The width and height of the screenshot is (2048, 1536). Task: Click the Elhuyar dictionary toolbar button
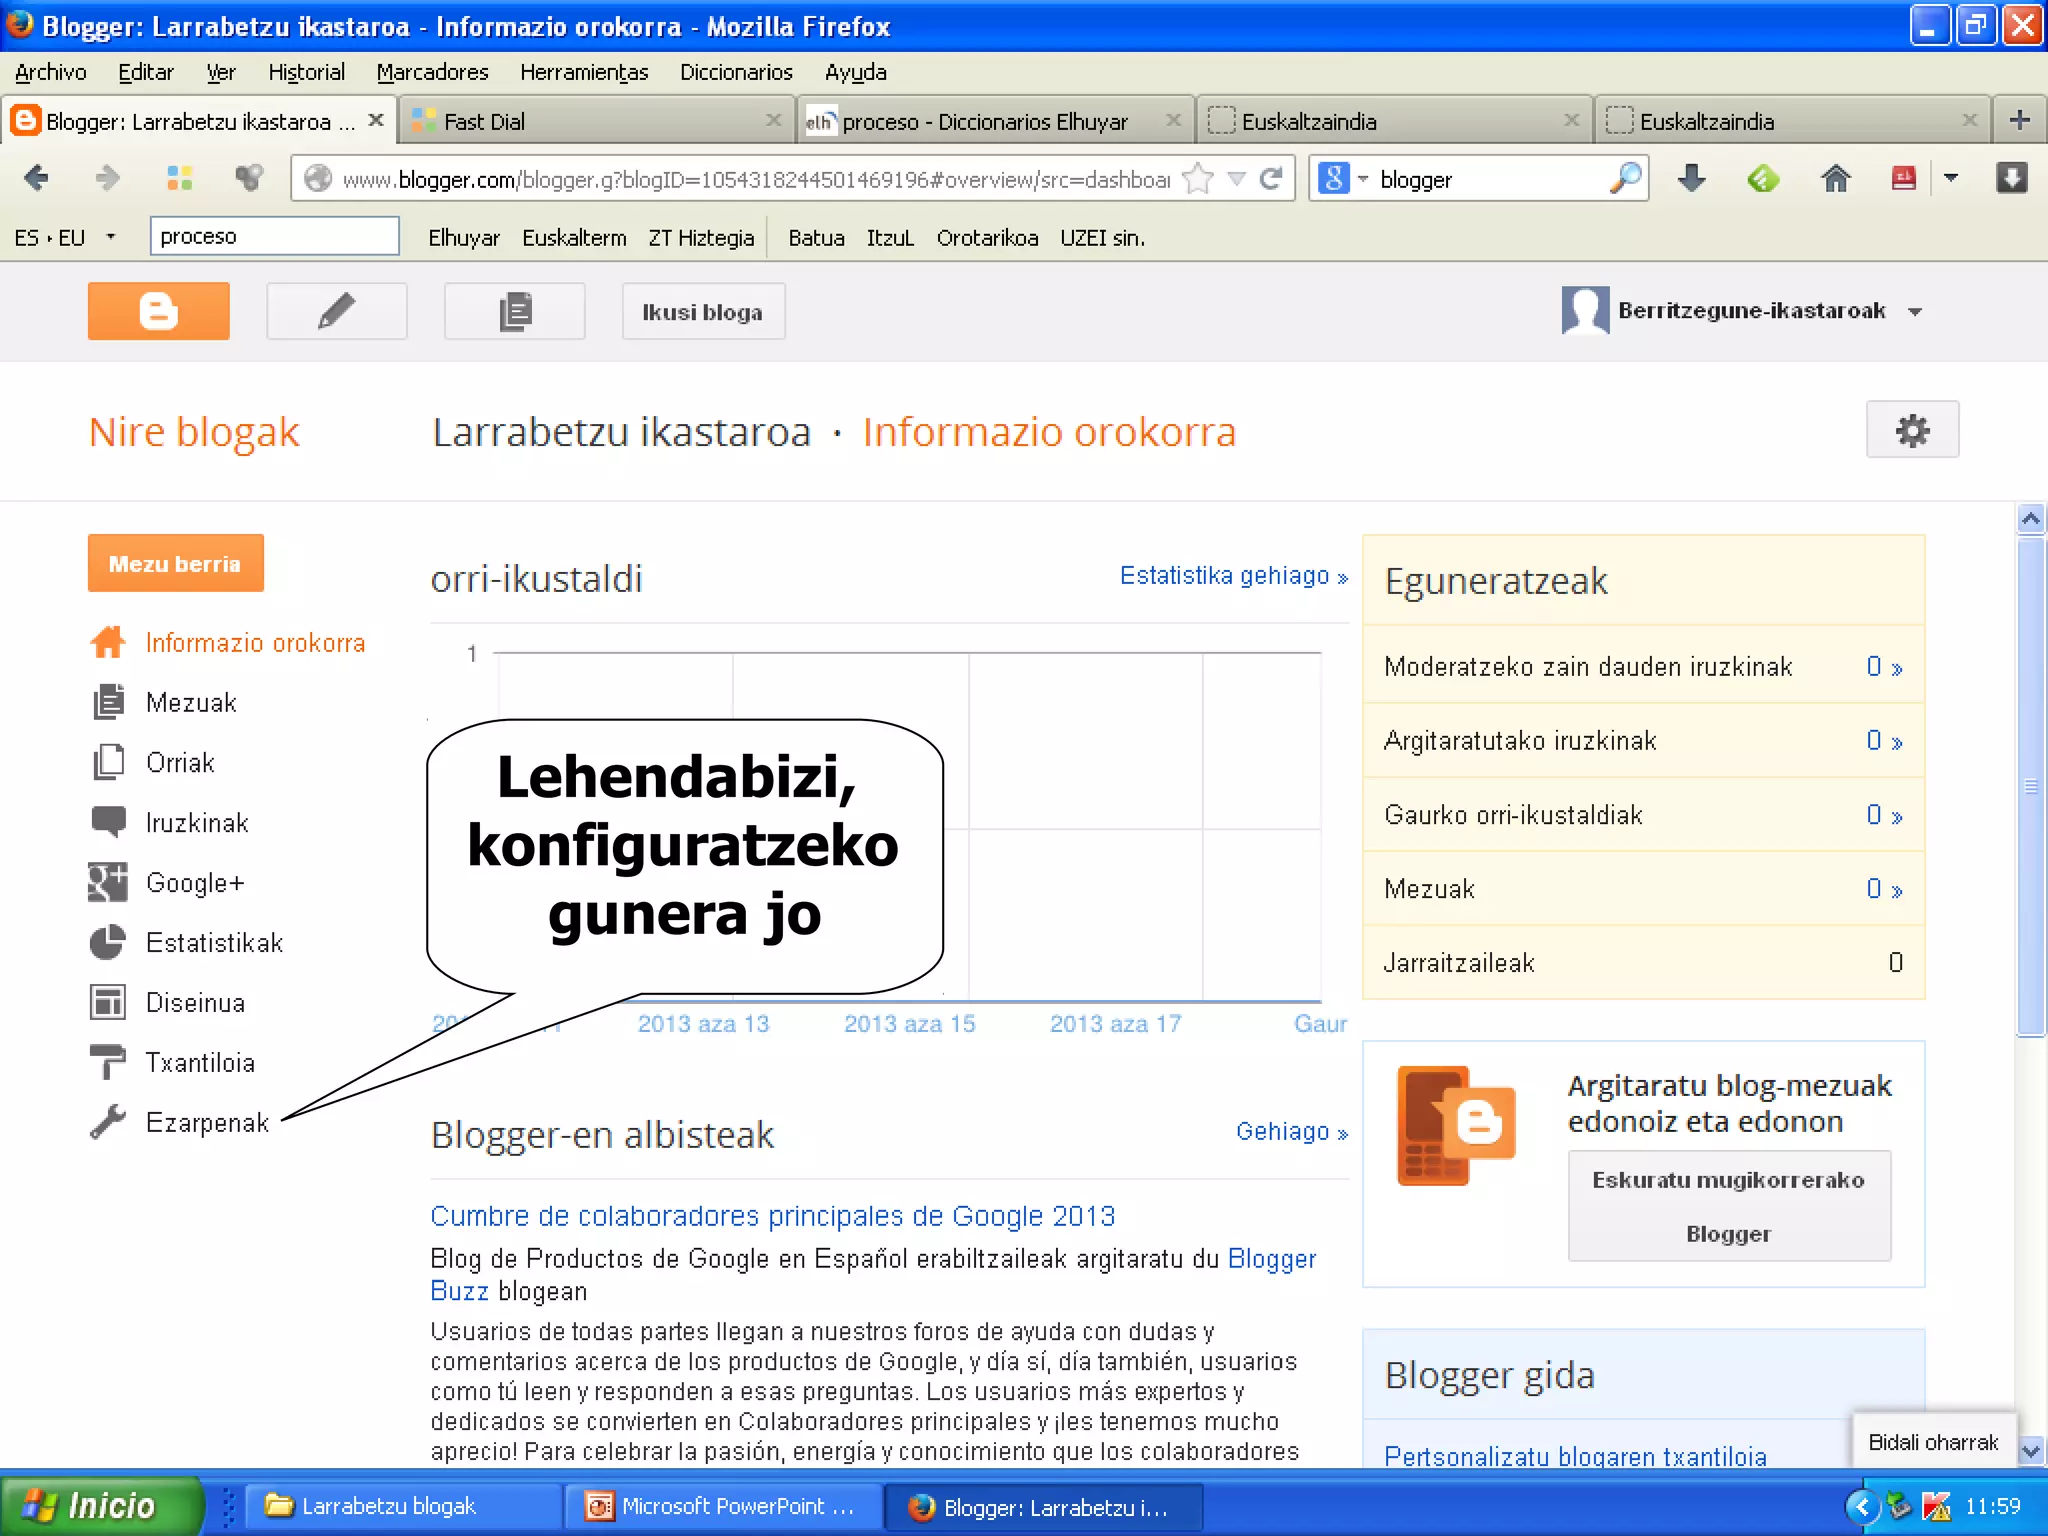(x=463, y=238)
